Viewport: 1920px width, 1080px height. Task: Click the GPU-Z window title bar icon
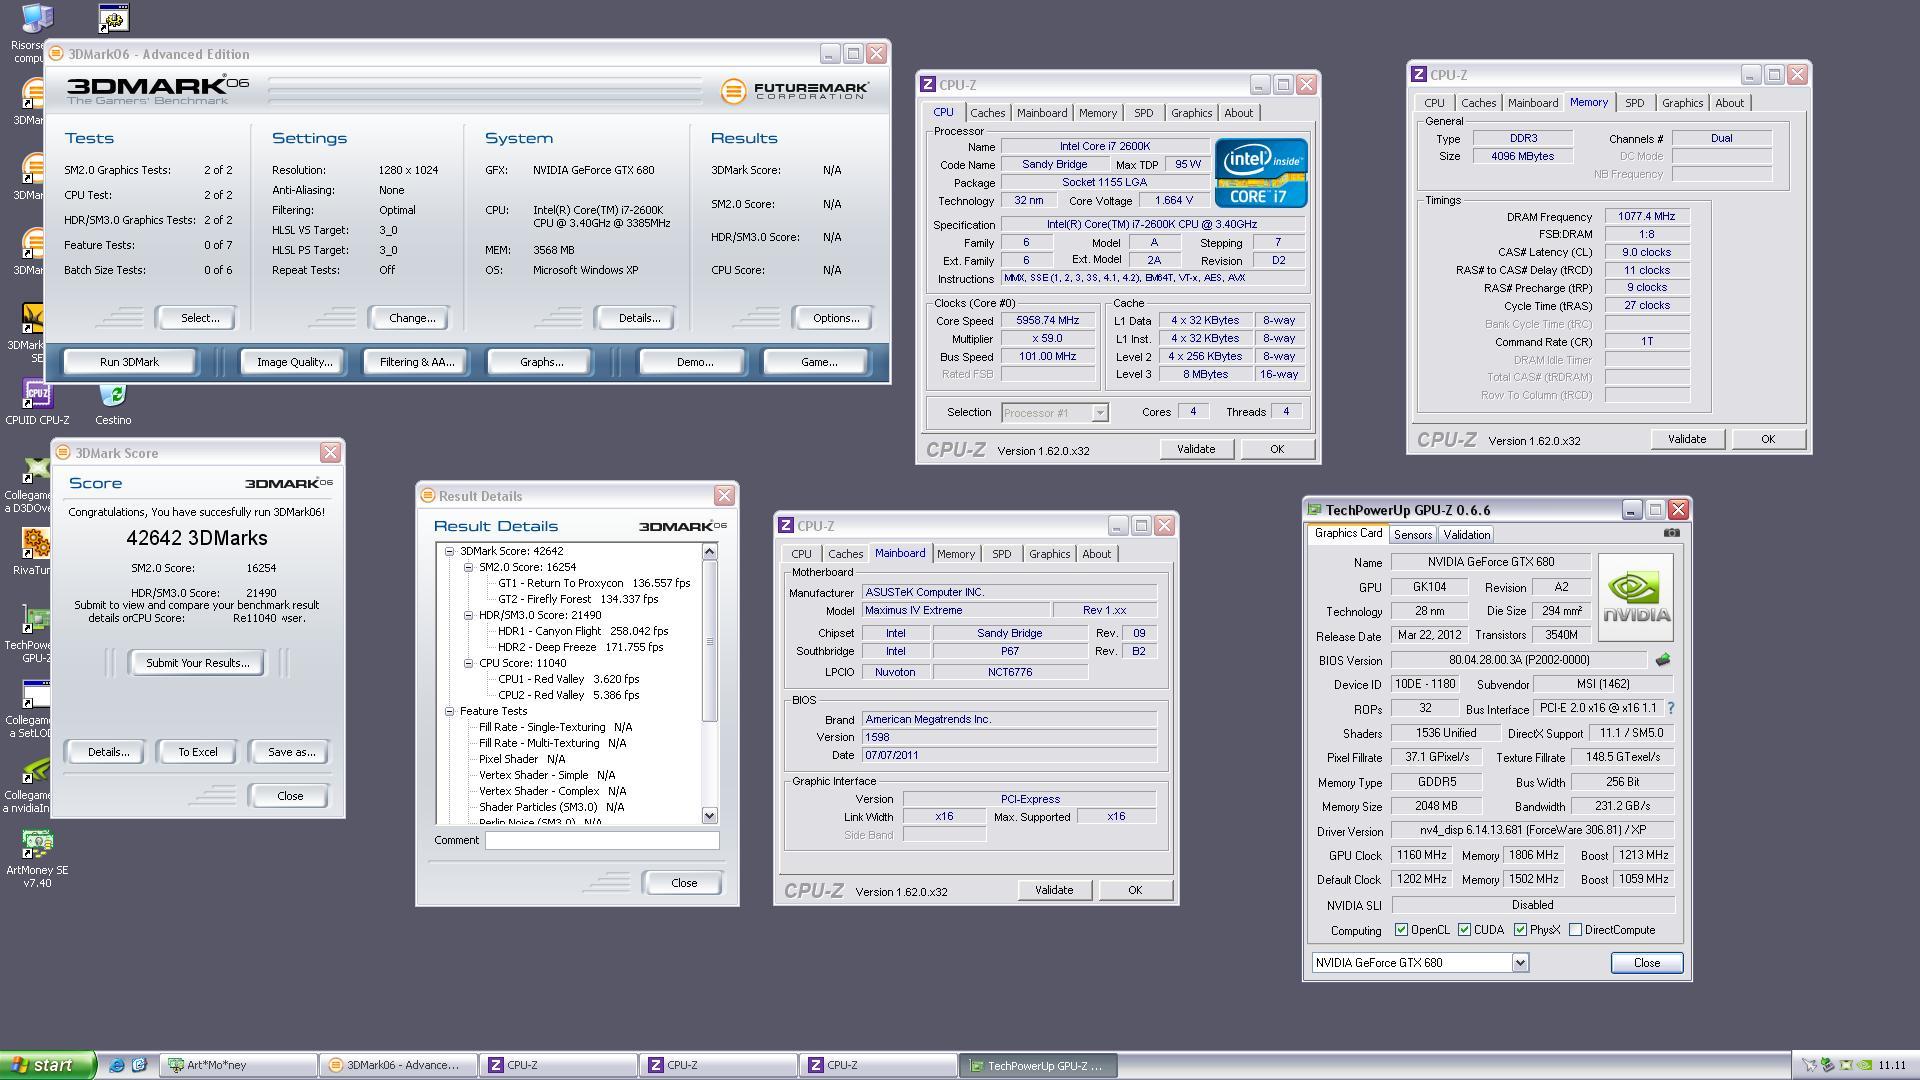coord(1315,510)
